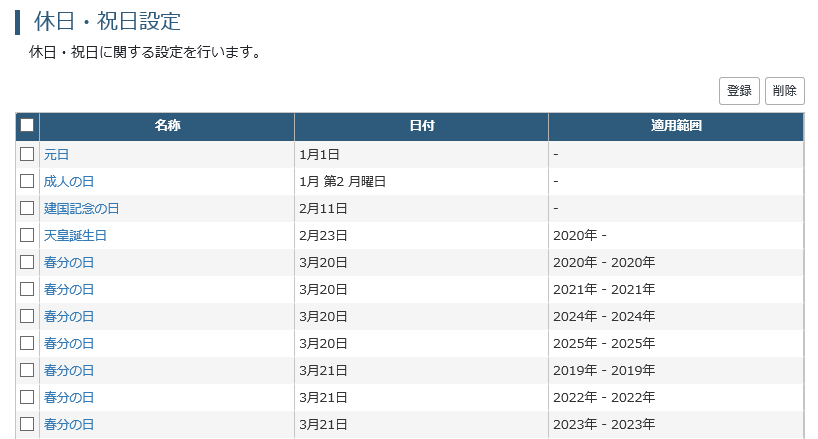Mark the 天皇誕生日 checkbox
This screenshot has width=818, height=439.
[27, 235]
